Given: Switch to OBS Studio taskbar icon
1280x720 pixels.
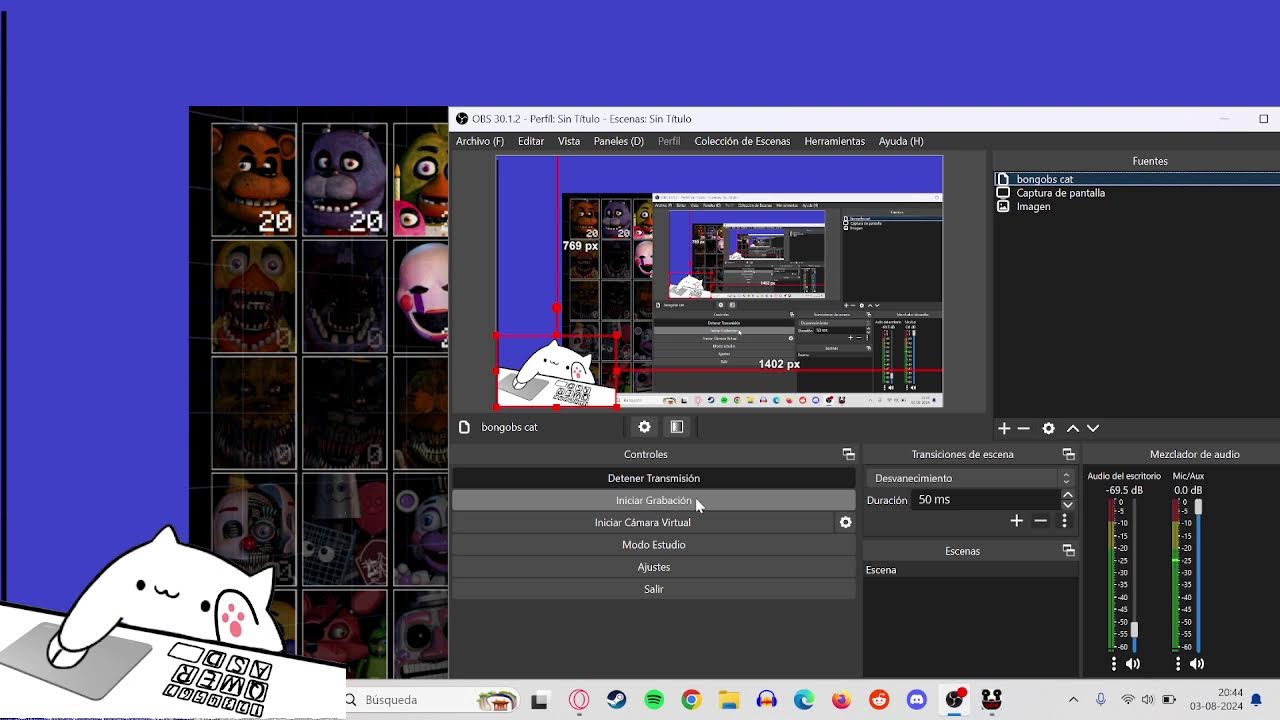Looking at the screenshot, I should tap(955, 699).
